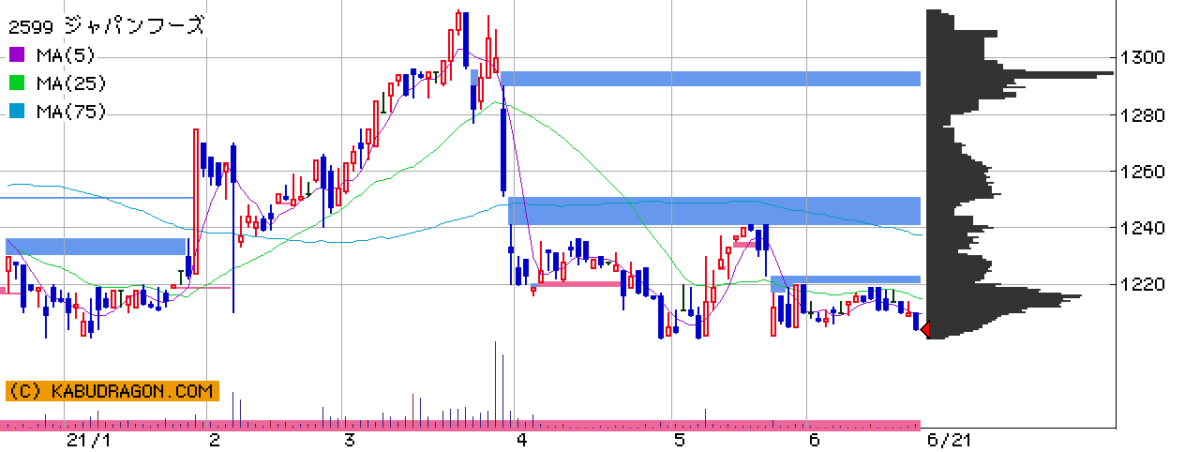This screenshot has height=452, width=1200.
Task: Click the '(C) KABUDRAGON.COM' copyright label
Action: [x=112, y=391]
